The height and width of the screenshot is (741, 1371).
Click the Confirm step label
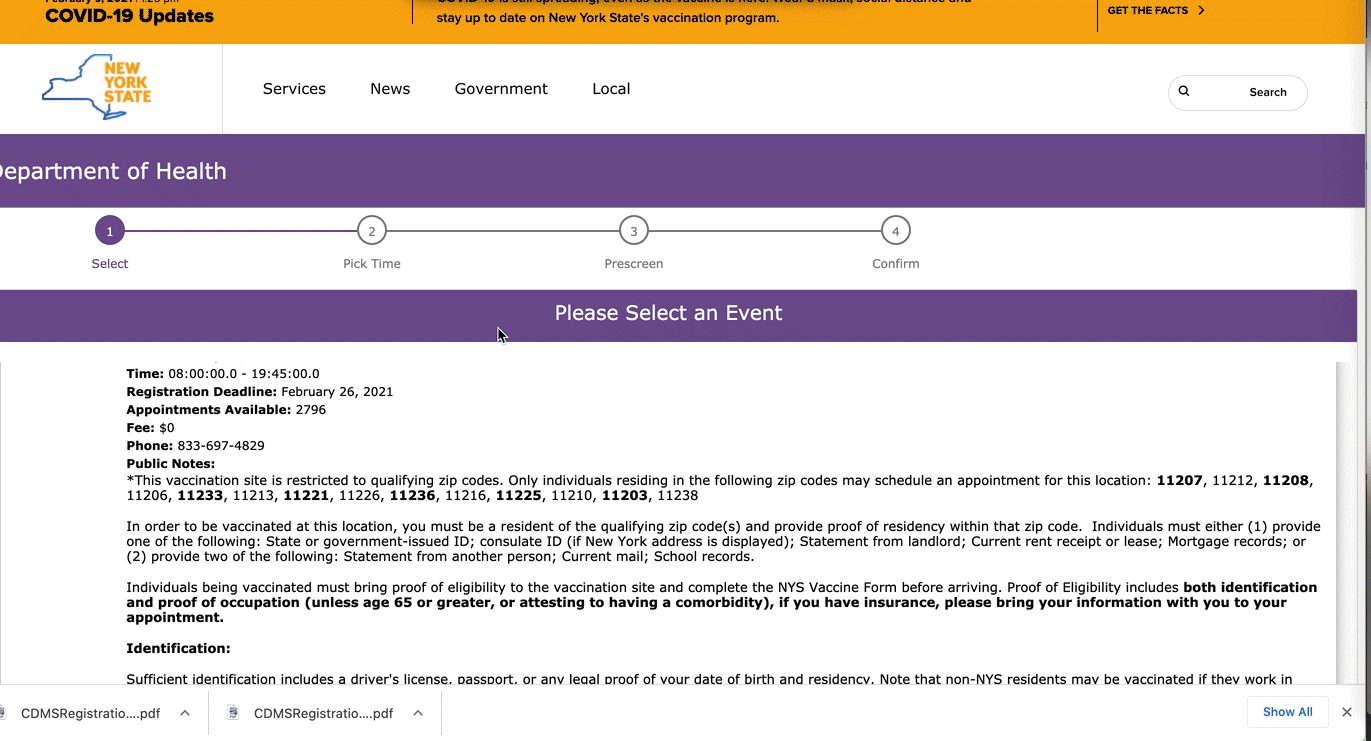pyautogui.click(x=896, y=264)
